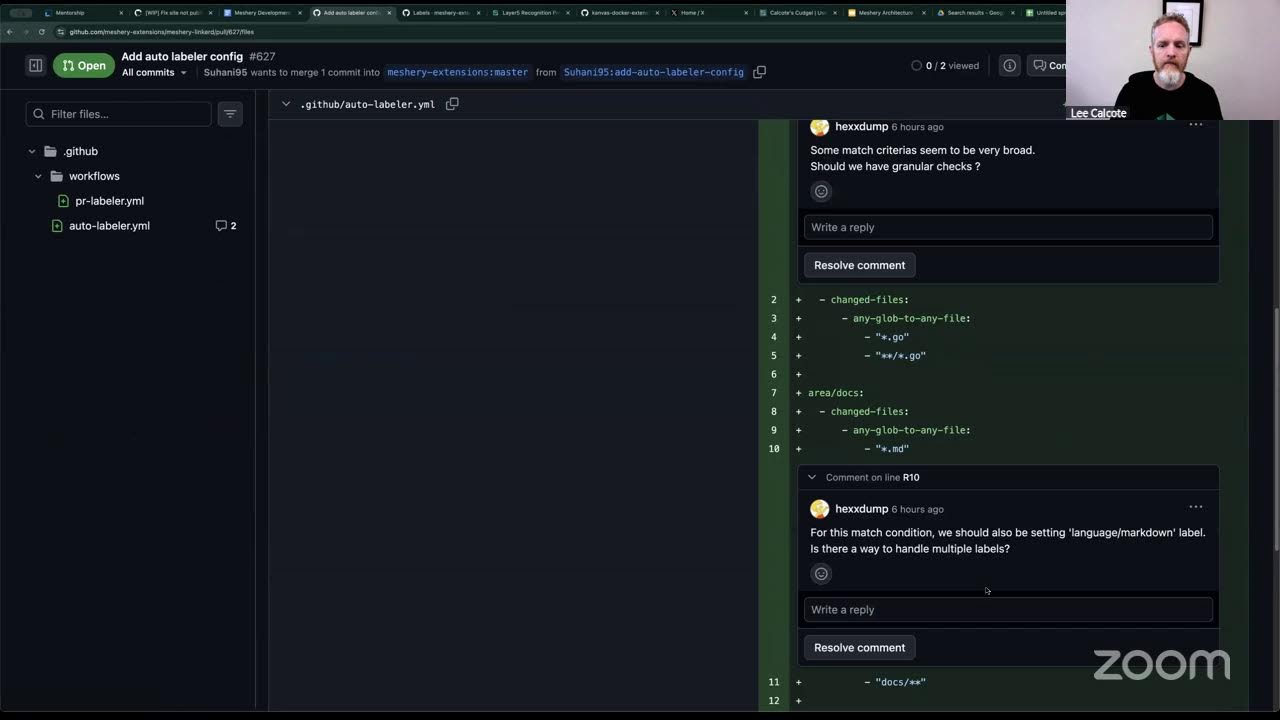
Task: Copy the branch name add-auto-labeler-config
Action: (x=759, y=72)
